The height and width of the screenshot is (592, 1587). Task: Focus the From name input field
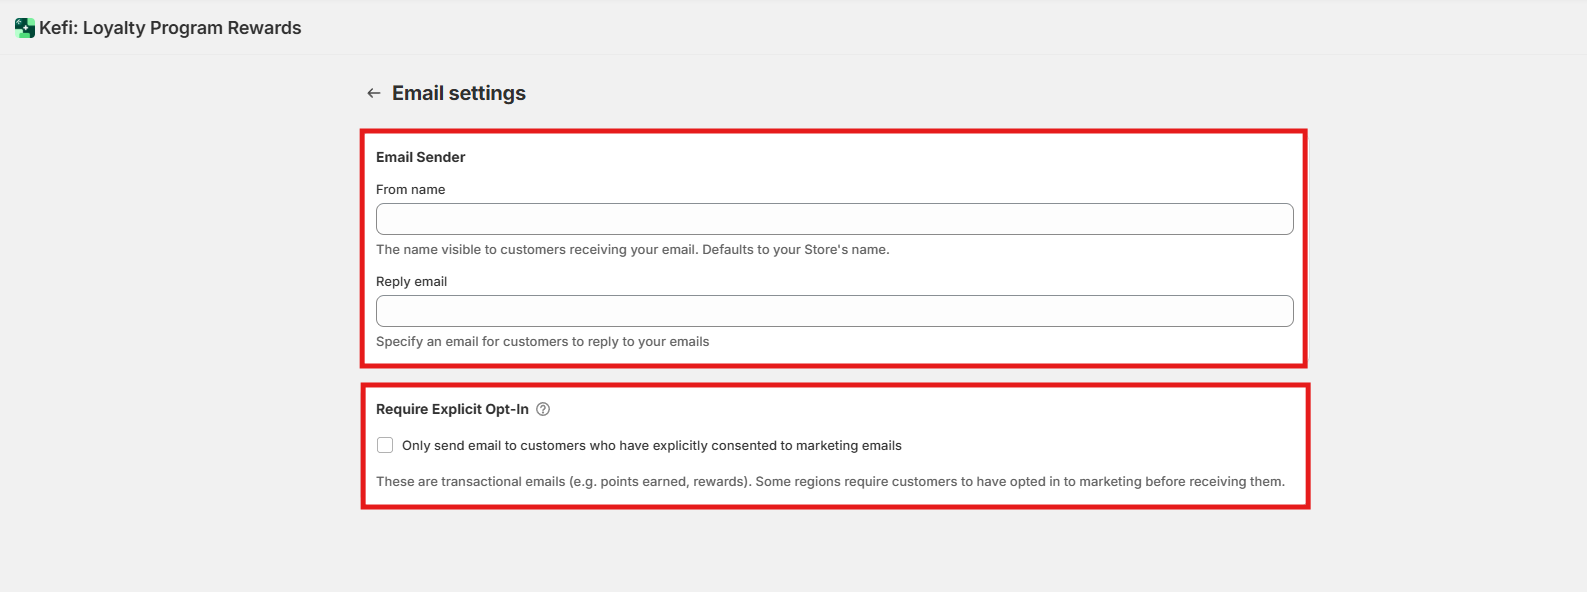click(x=835, y=219)
